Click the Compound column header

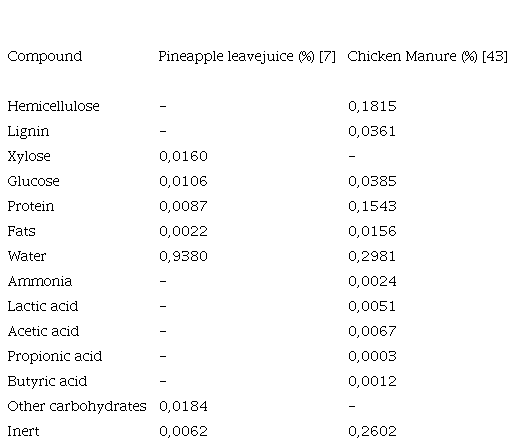[x=45, y=56]
